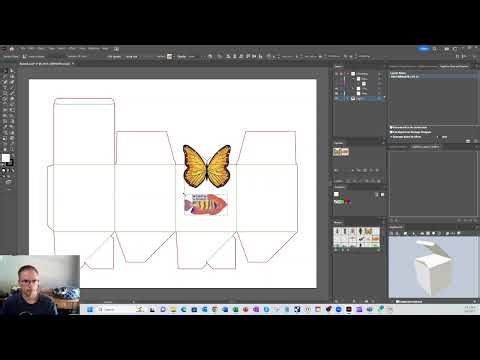Open the Edit Toolbar ellipsis icon

[9, 189]
